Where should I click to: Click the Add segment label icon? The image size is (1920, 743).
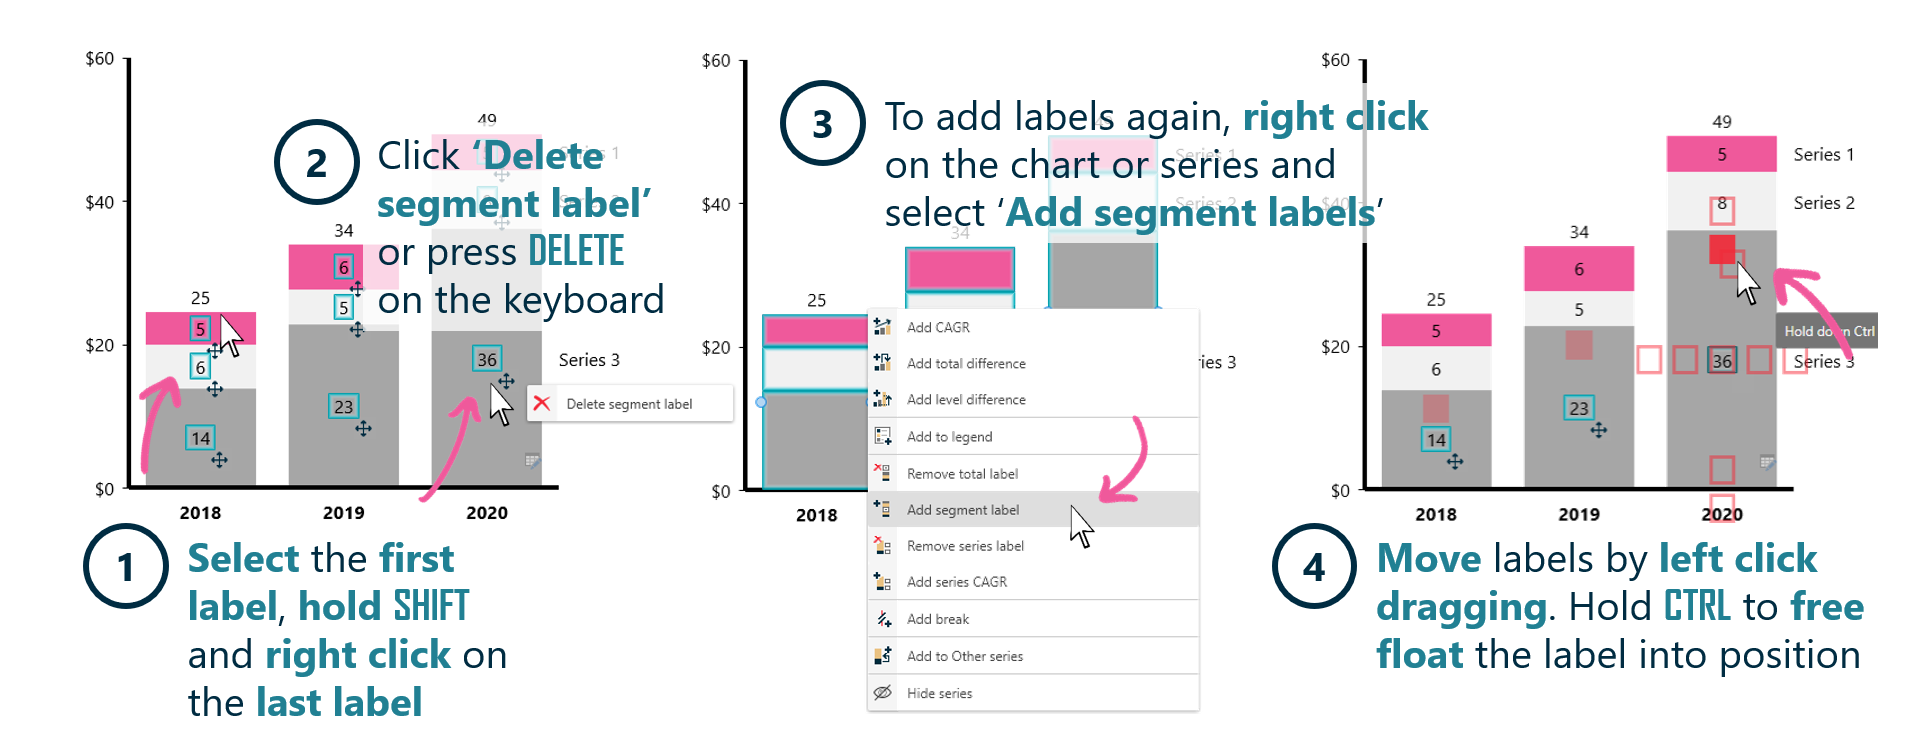click(x=881, y=510)
